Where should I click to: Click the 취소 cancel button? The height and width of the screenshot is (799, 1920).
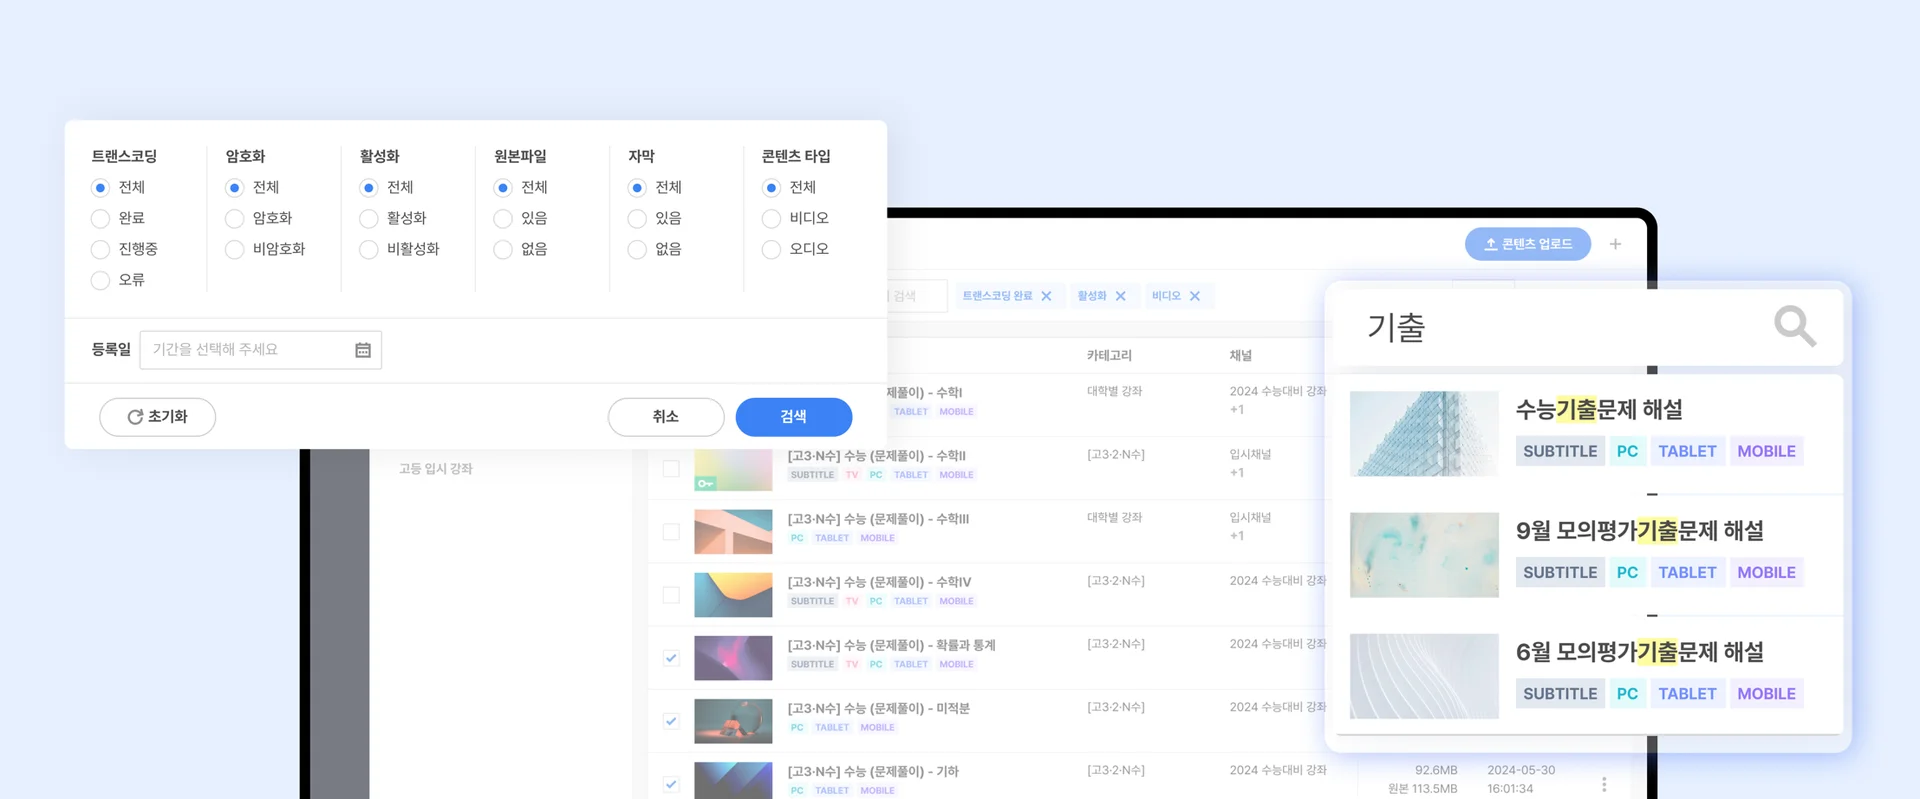pos(665,417)
